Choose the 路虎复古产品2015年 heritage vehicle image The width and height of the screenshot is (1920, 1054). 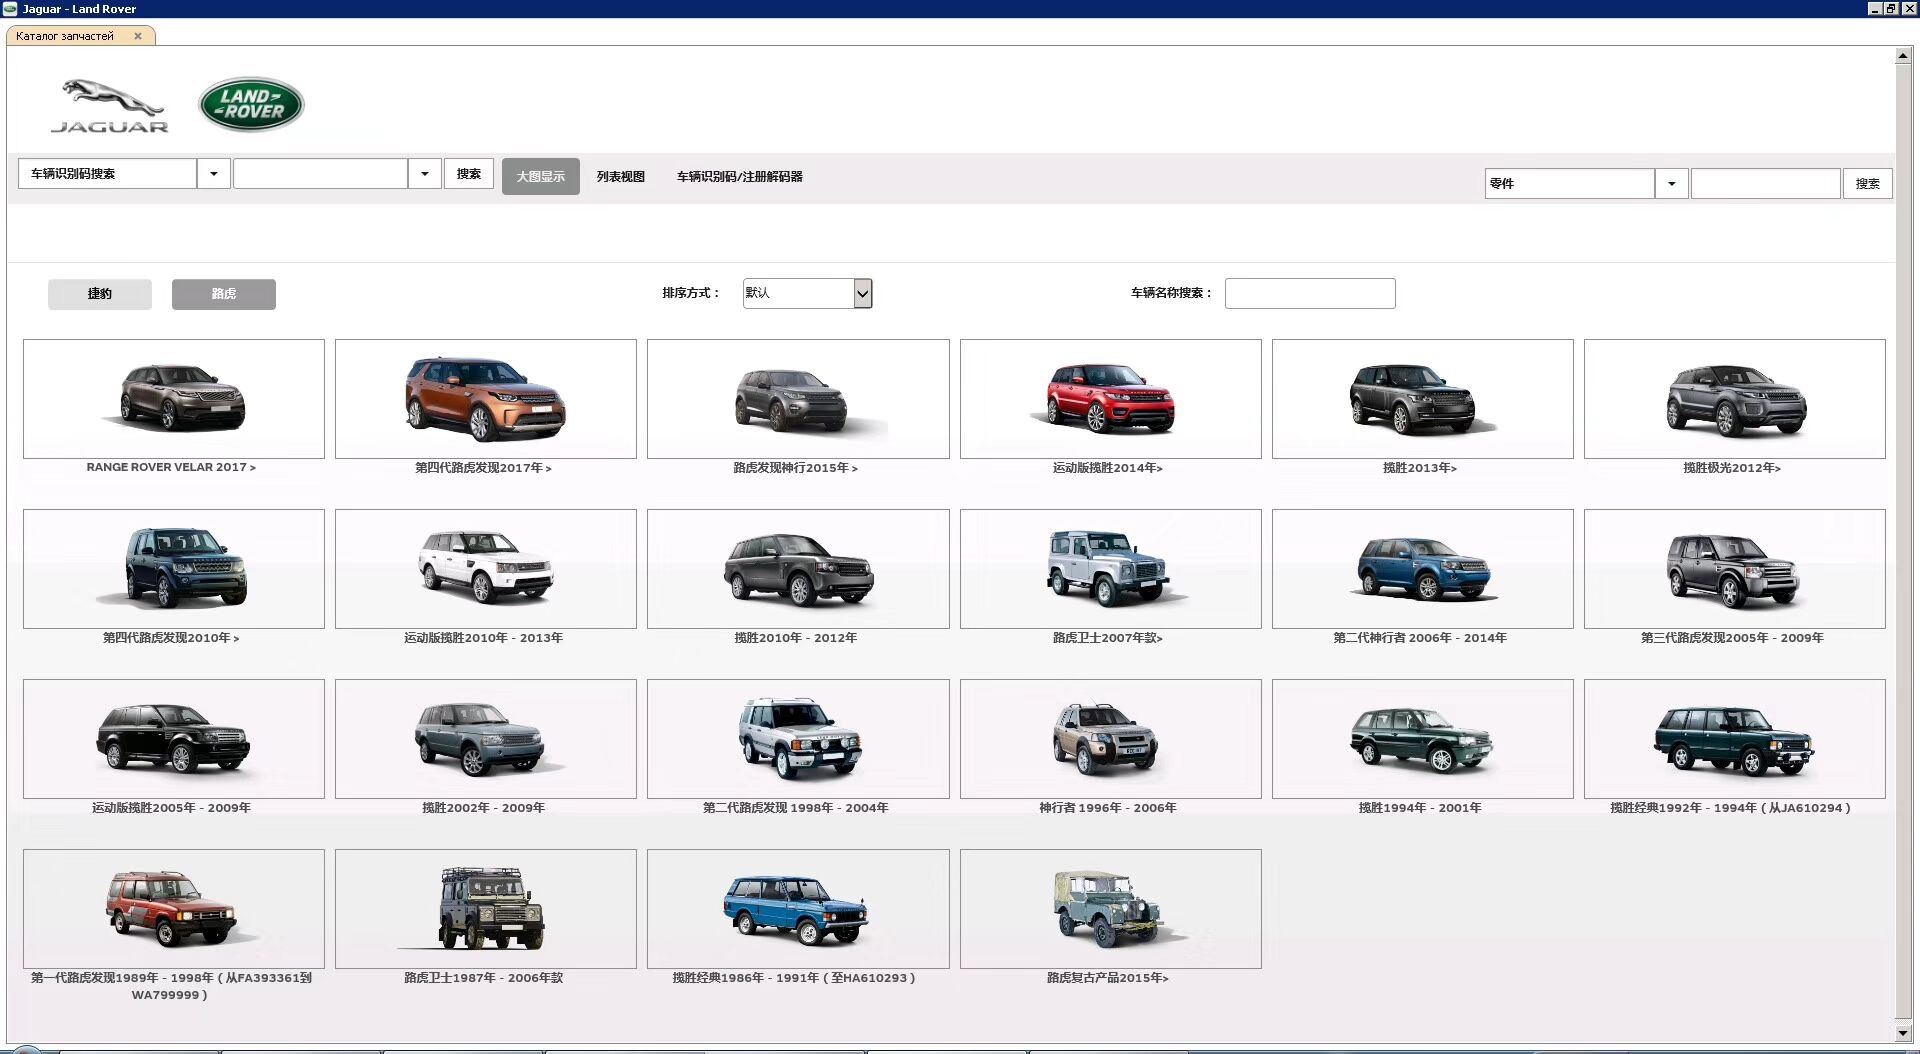(1110, 909)
